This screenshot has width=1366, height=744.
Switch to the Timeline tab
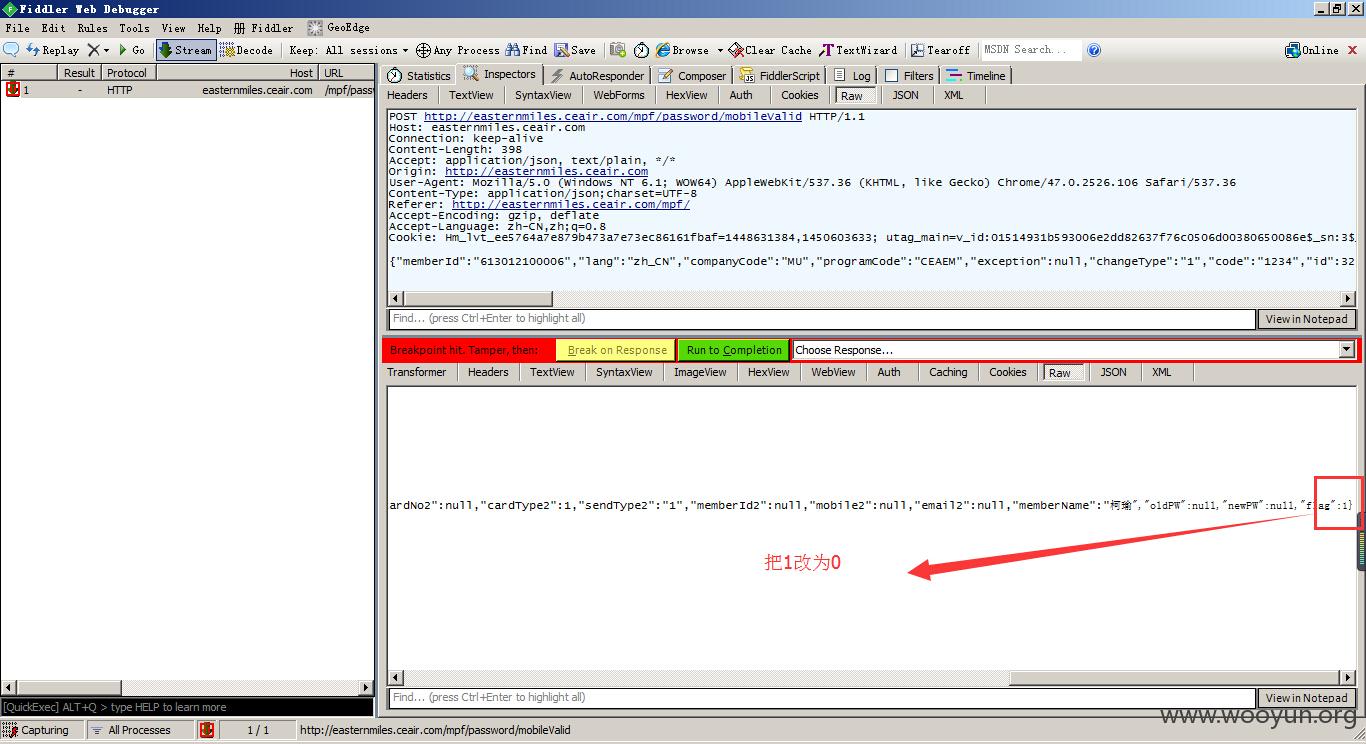click(976, 75)
